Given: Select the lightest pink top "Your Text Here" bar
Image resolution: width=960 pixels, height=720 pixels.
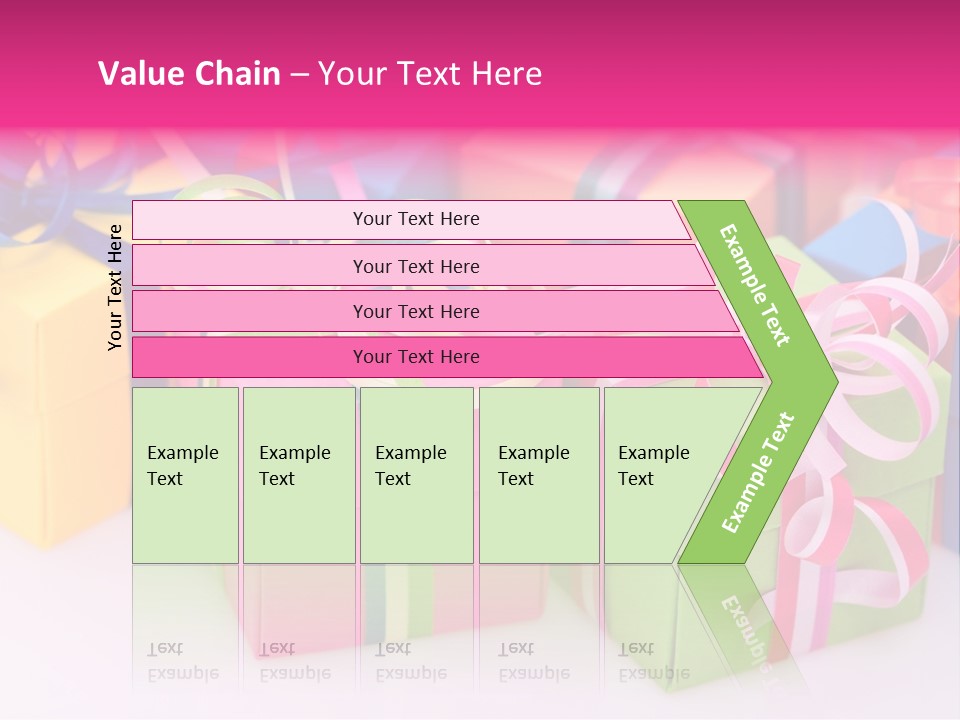Looking at the screenshot, I should pos(415,219).
